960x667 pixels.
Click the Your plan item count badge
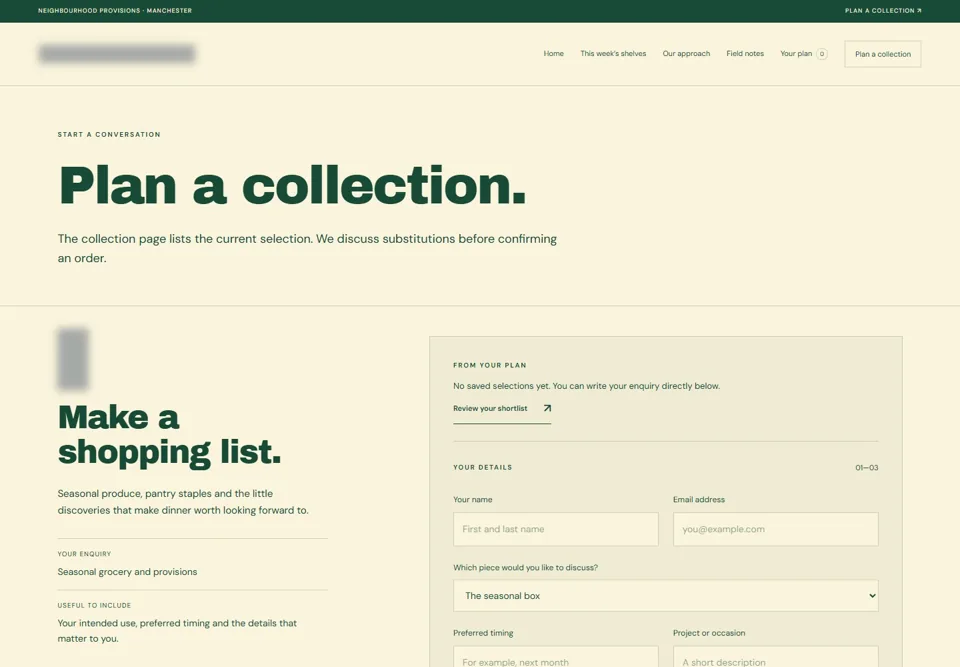coord(822,54)
